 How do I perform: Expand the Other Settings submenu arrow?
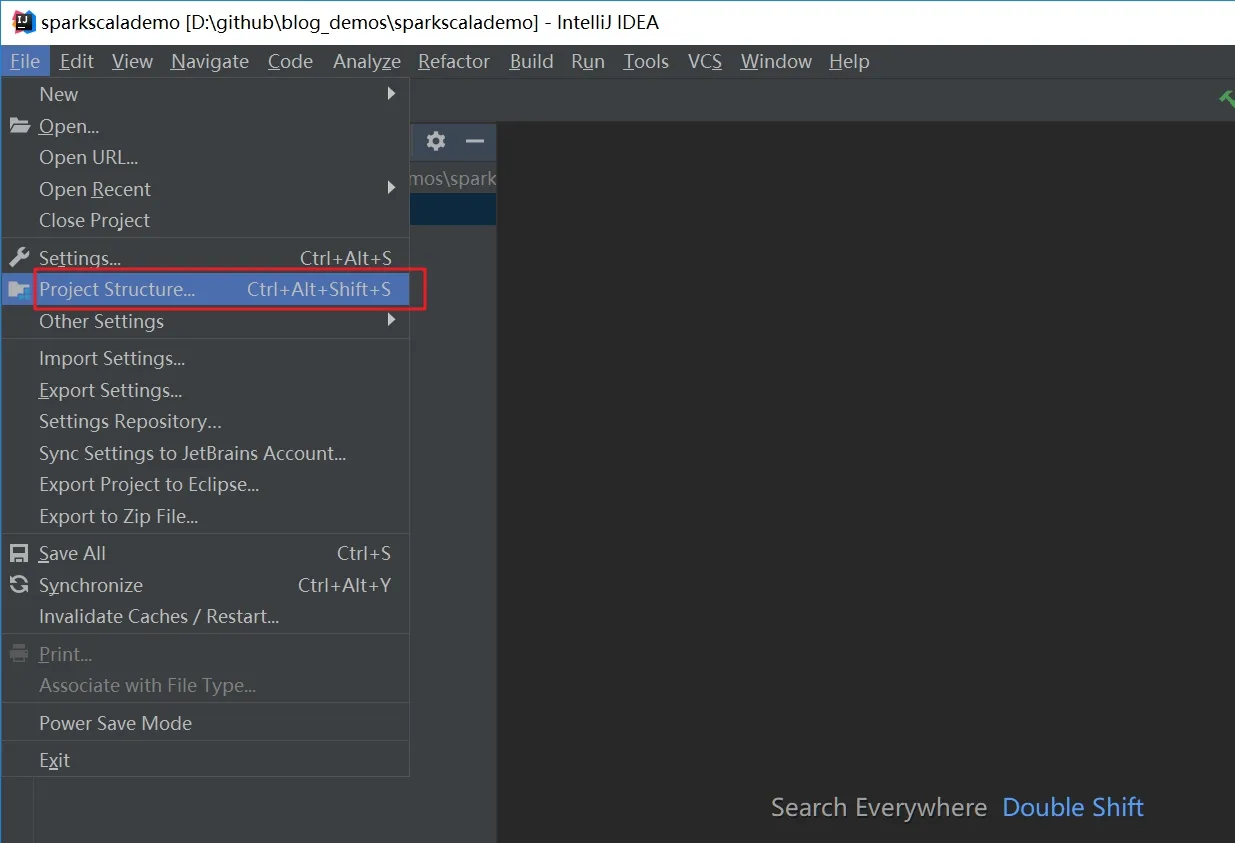coord(392,320)
